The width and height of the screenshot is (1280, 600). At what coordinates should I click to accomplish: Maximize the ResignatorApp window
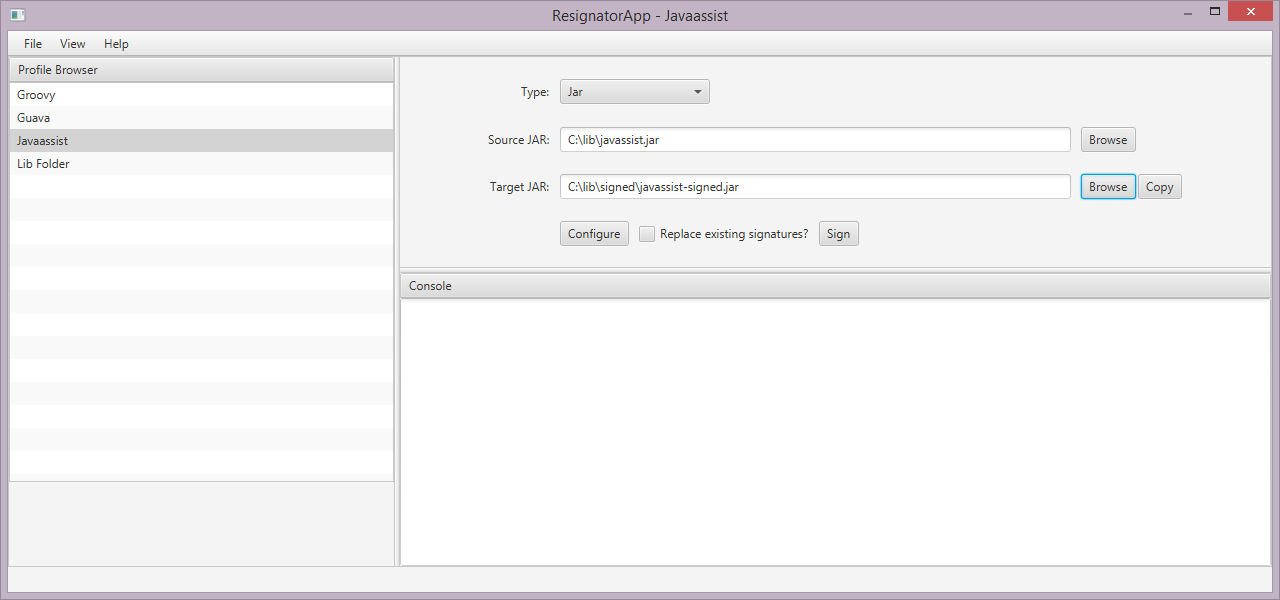coord(1215,13)
